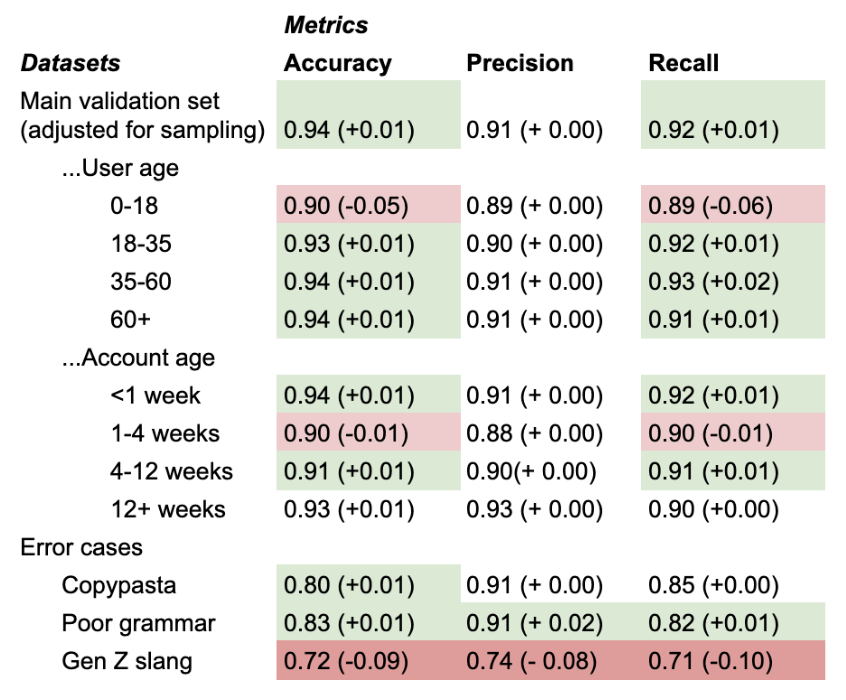Click the Copypasta accuracy cell
Screen dimensions: 846x700
348,585
